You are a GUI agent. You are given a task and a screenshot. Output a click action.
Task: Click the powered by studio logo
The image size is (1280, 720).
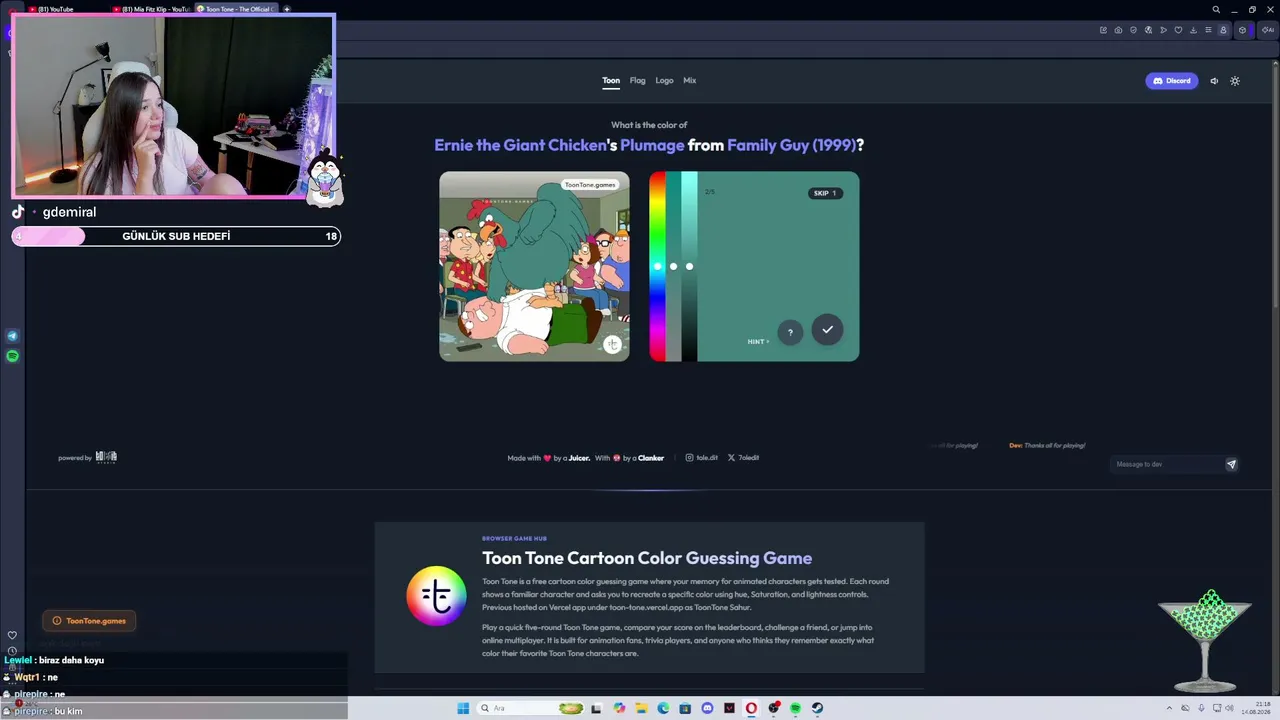coord(106,458)
